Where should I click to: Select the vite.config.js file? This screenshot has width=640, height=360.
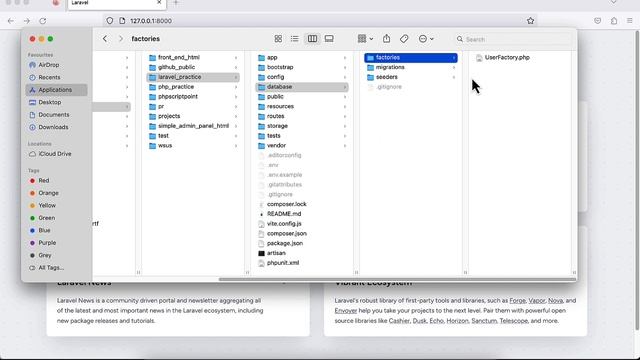click(x=302, y=224)
